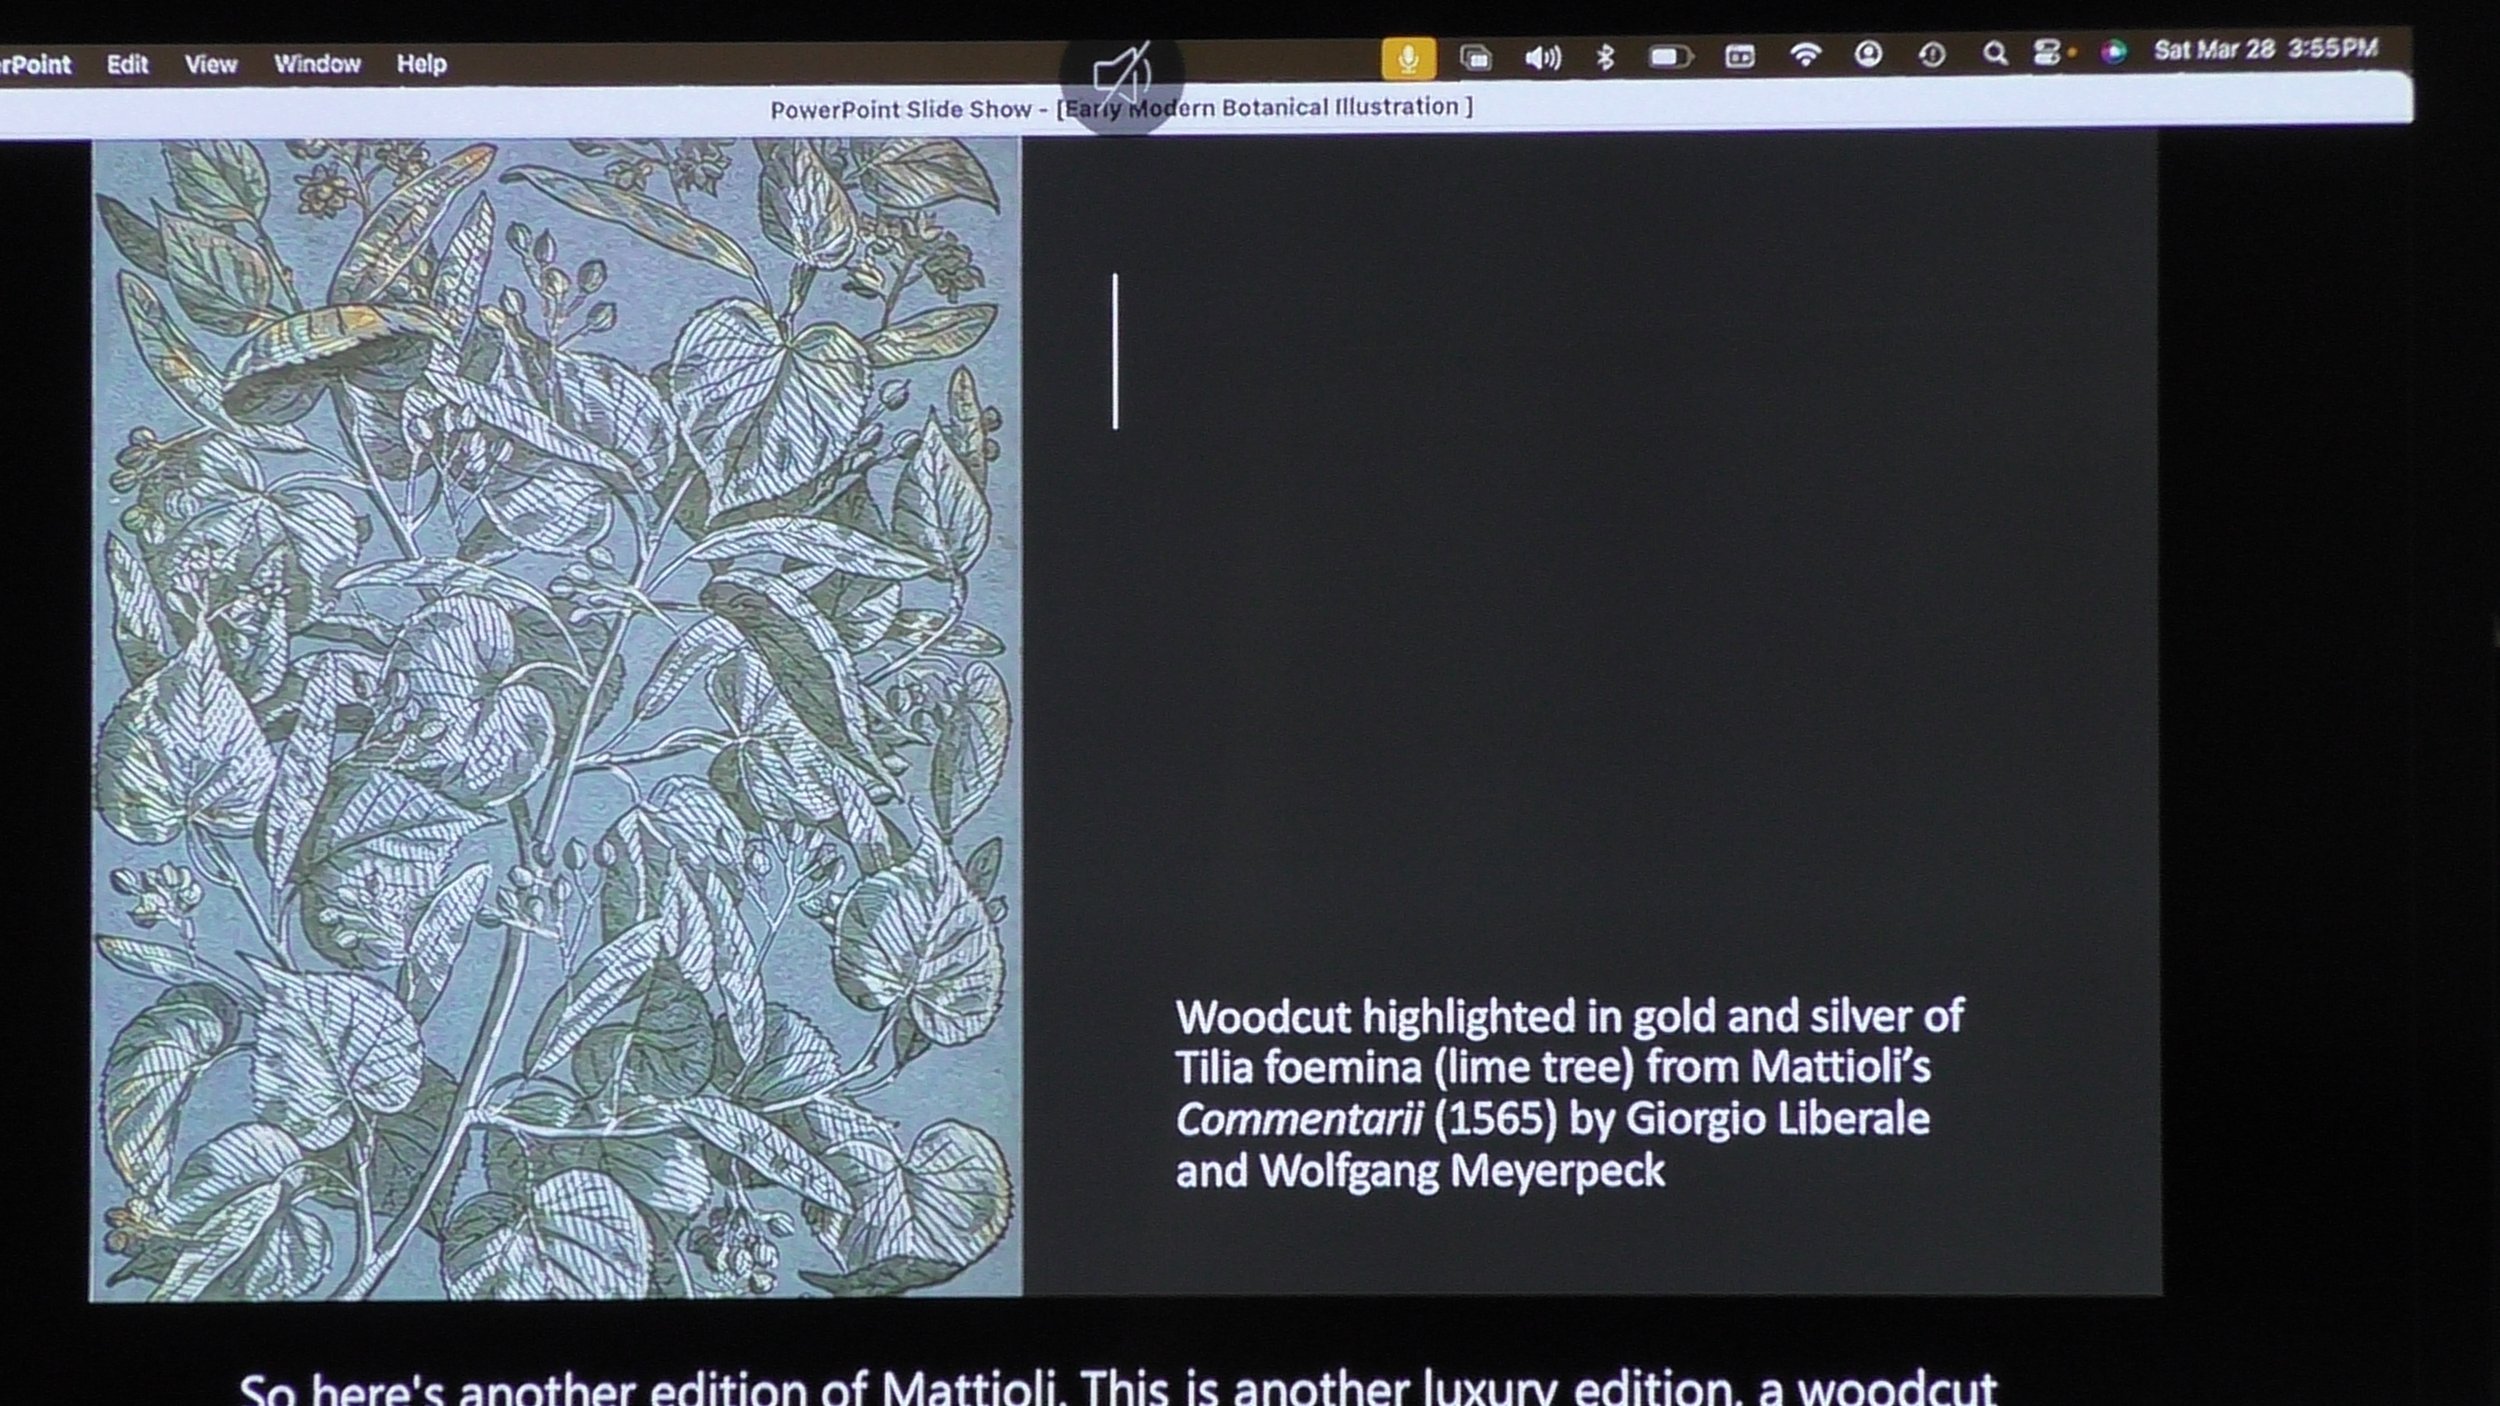The width and height of the screenshot is (2500, 1406).
Task: Open the Wi-Fi status menu
Action: [1805, 55]
